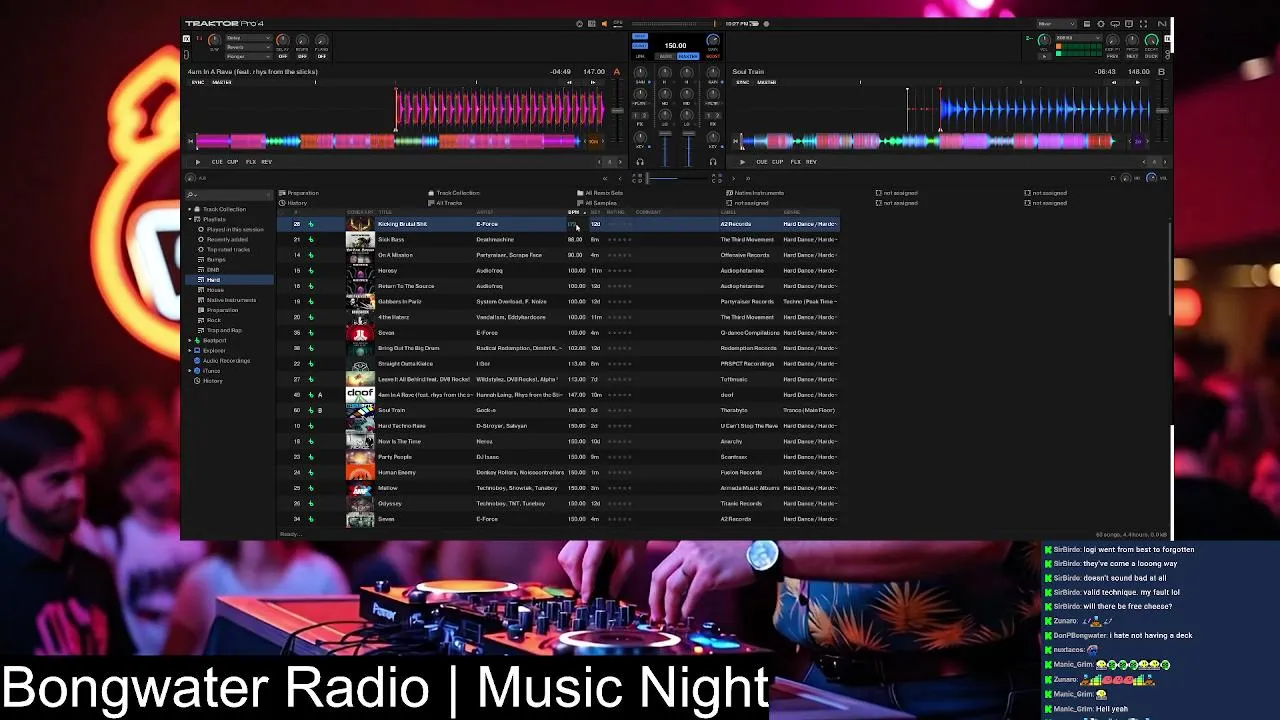Select the Hard playlist
The width and height of the screenshot is (1280, 720).
pyautogui.click(x=230, y=280)
